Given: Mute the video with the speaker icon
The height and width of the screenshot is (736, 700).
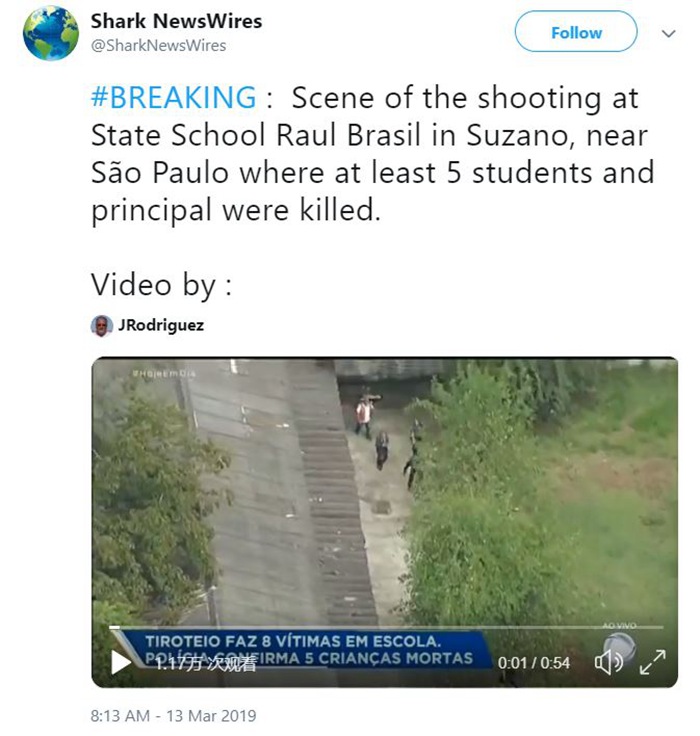Looking at the screenshot, I should coord(608,663).
